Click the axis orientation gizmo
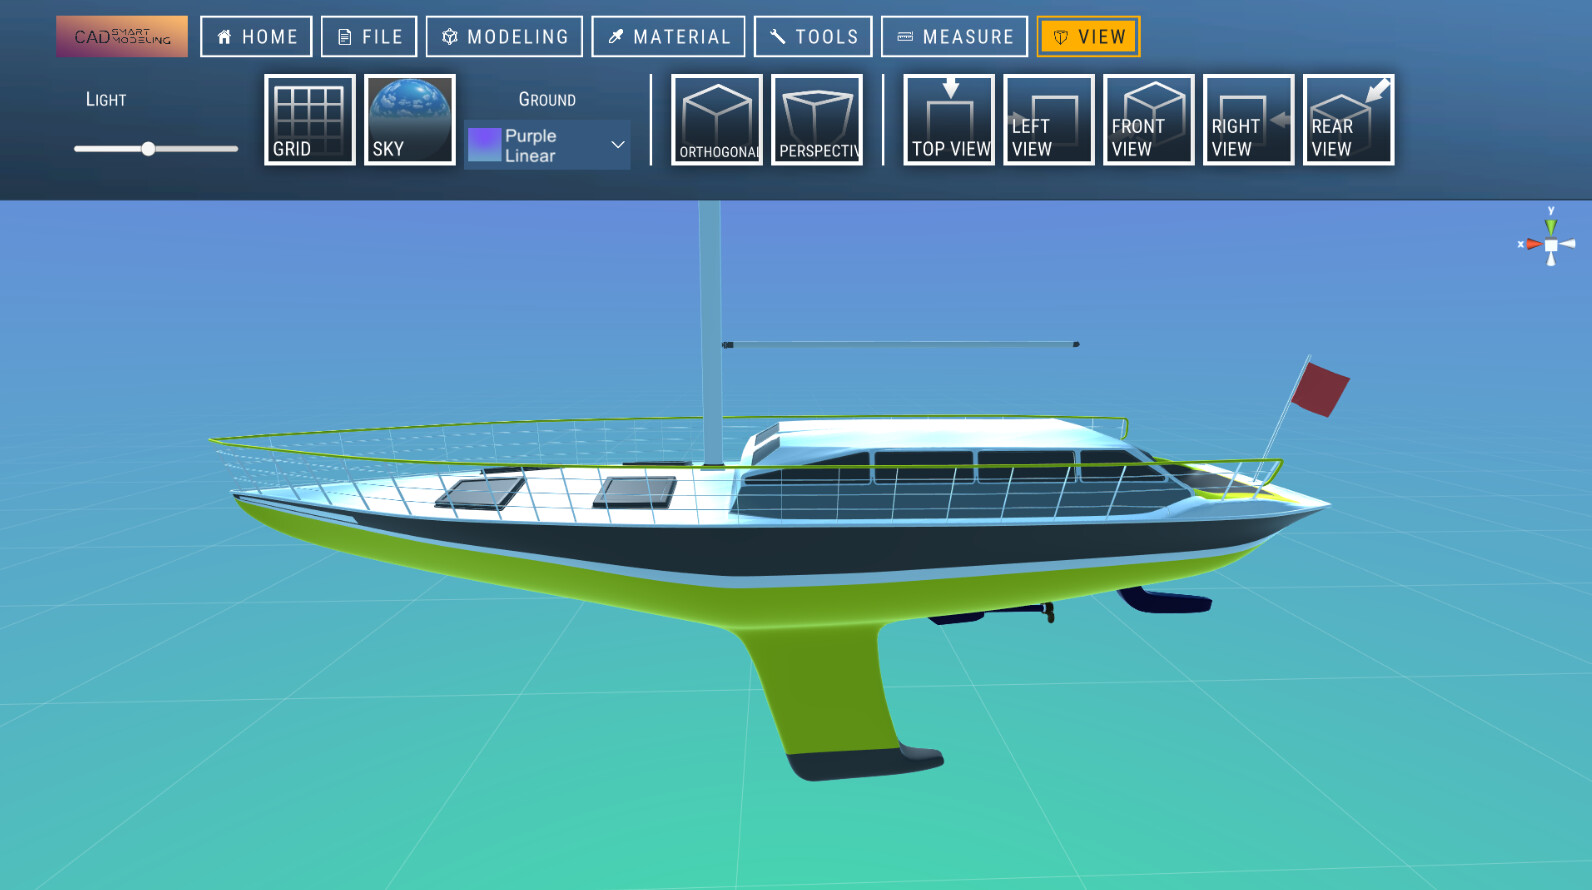This screenshot has width=1592, height=890. [x=1550, y=244]
